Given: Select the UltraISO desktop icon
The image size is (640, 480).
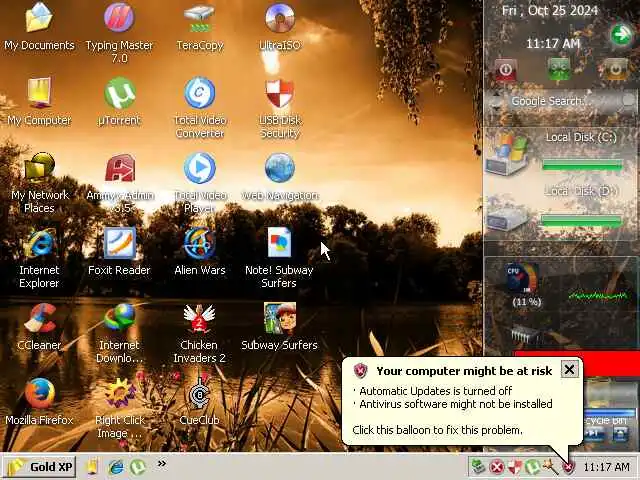Looking at the screenshot, I should 280,18.
